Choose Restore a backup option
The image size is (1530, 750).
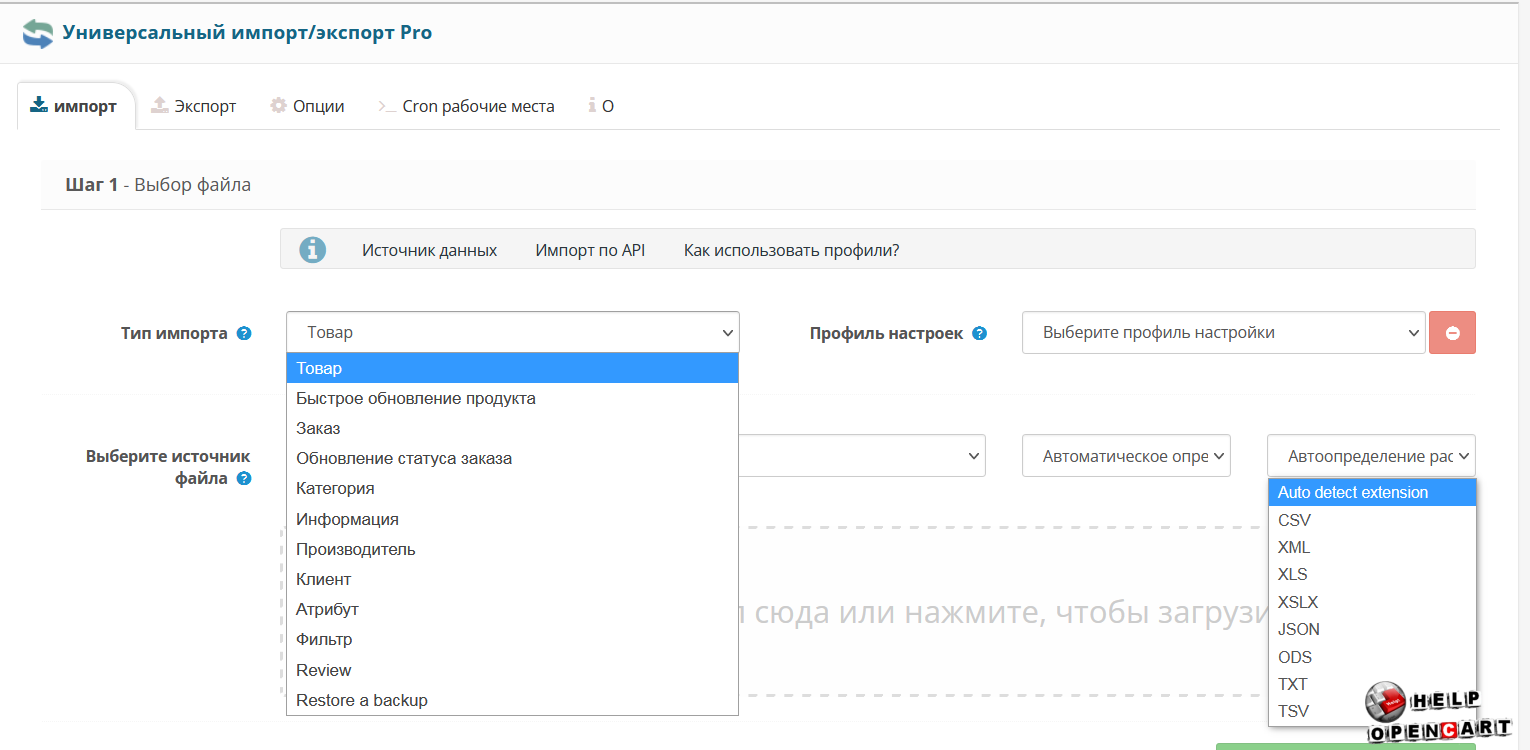362,701
